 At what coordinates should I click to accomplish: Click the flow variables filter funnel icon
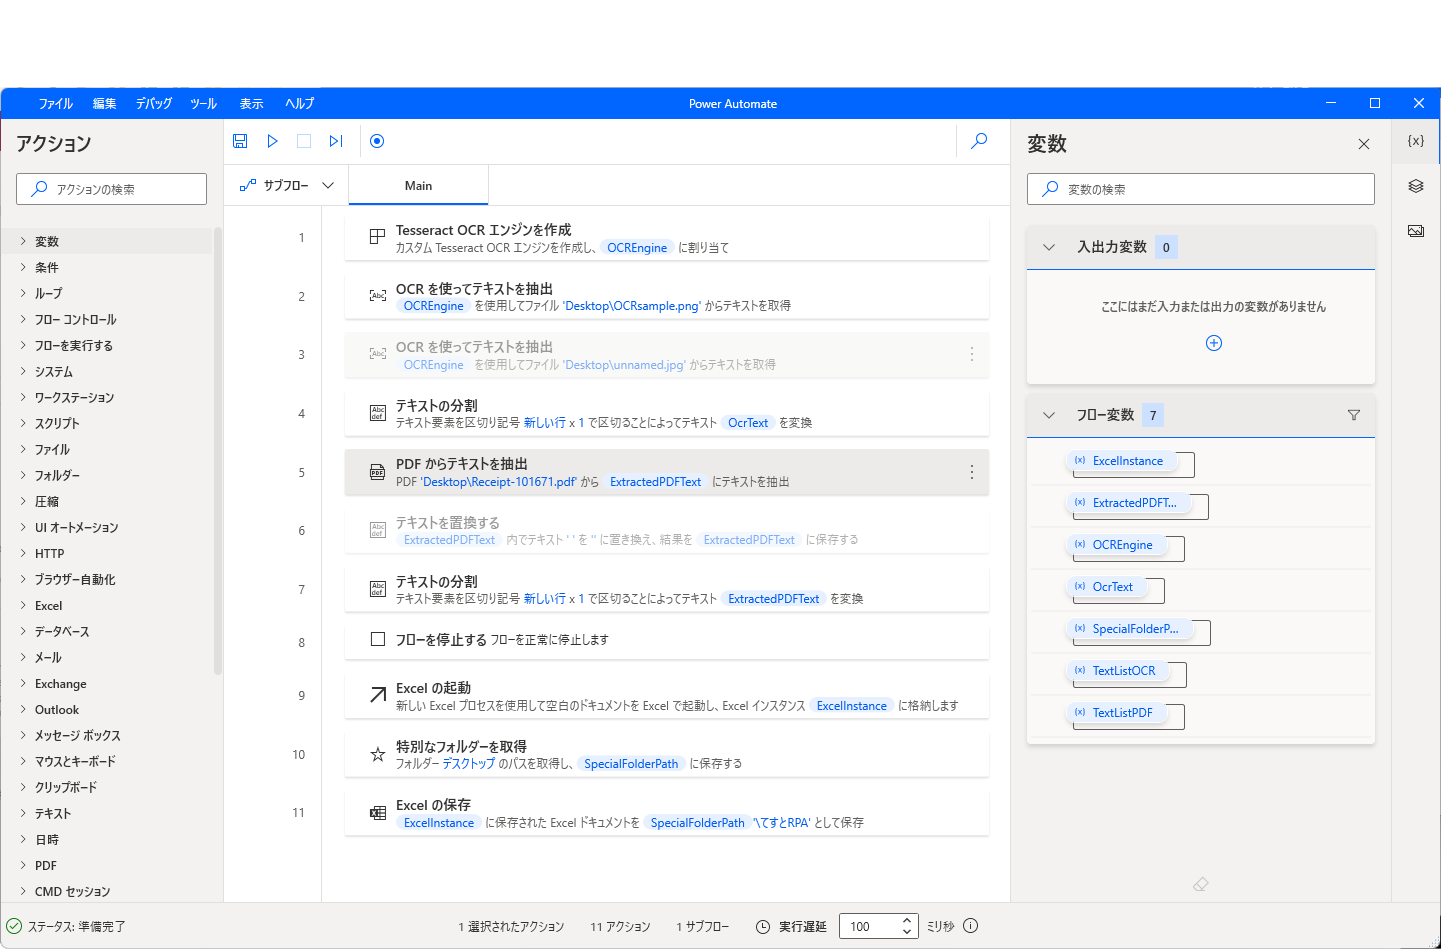[1353, 415]
